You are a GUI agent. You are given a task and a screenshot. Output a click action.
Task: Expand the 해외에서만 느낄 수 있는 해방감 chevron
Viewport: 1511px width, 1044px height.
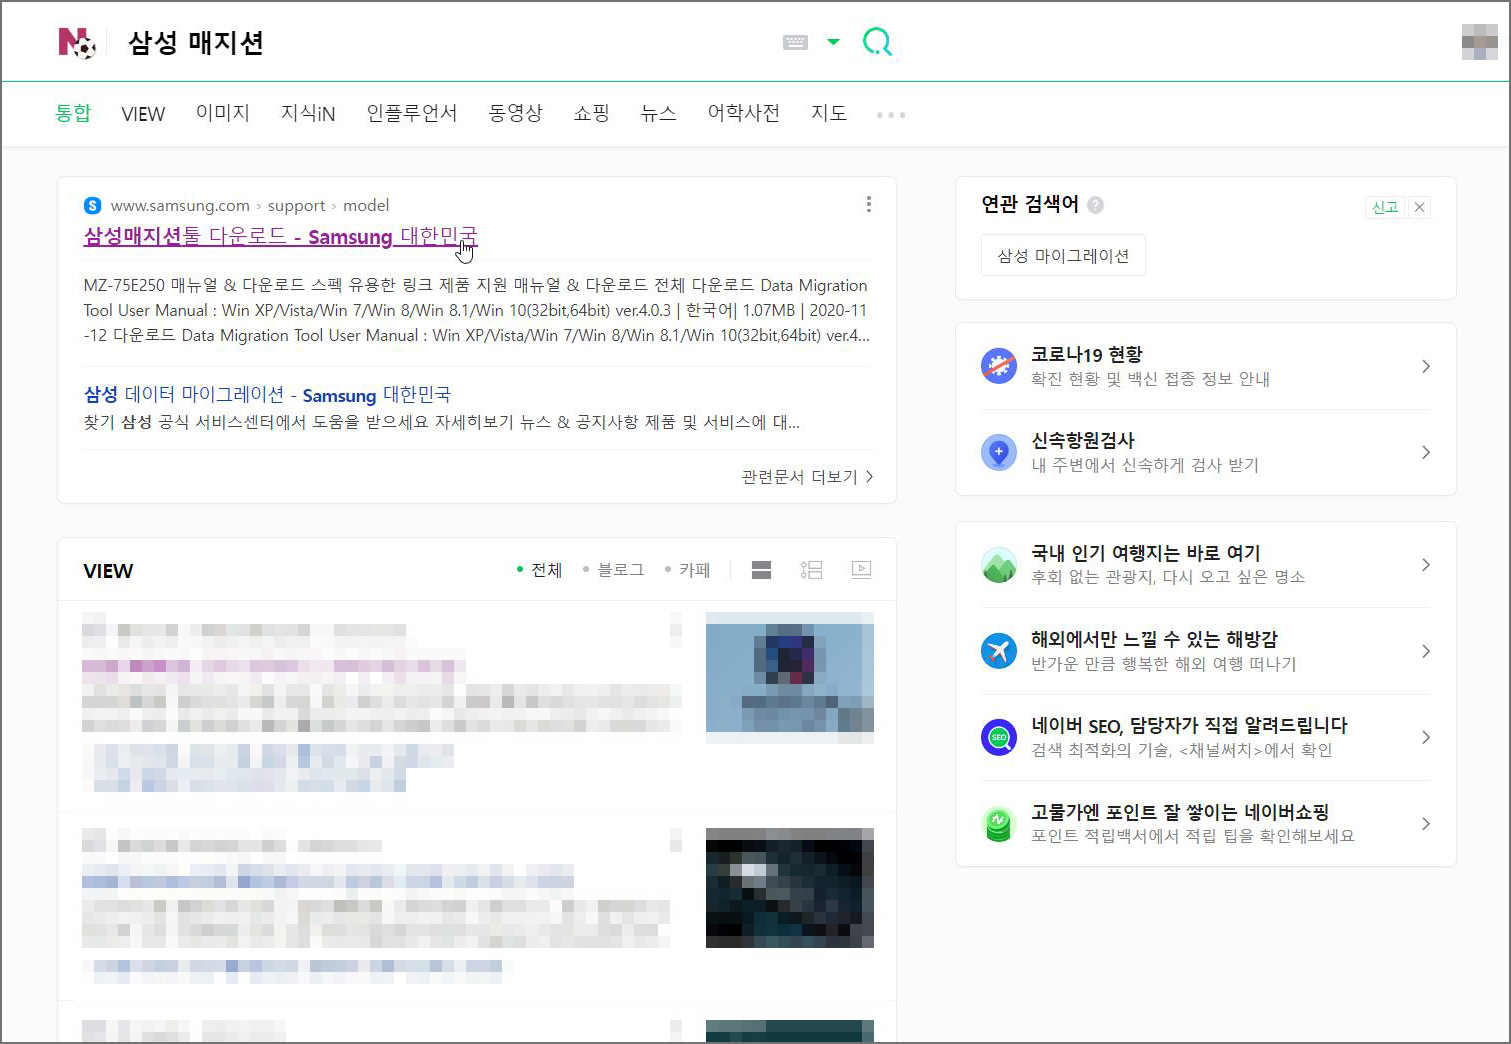(1425, 651)
